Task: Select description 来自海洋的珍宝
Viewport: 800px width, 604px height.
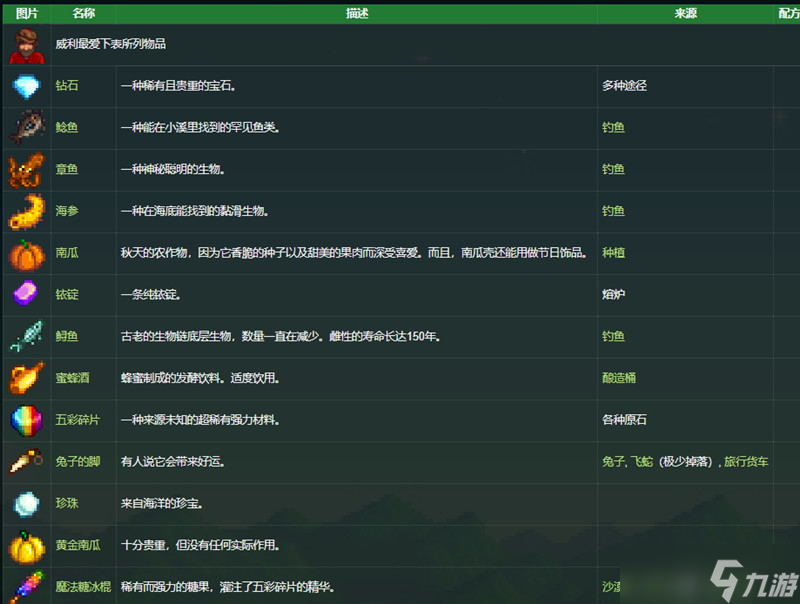Action: (162, 504)
